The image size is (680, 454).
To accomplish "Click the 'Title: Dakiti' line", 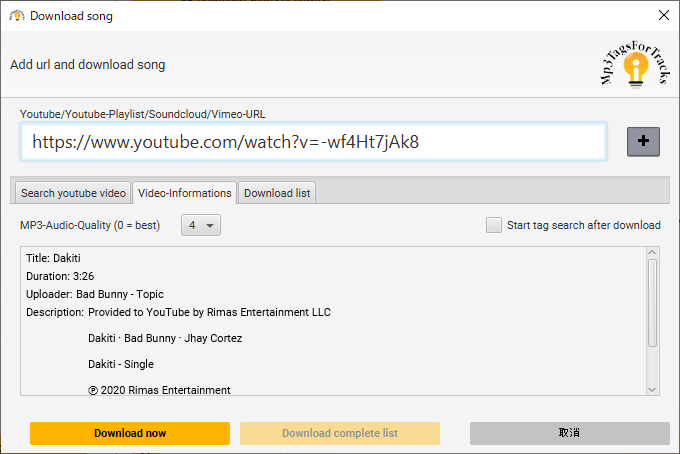I will tap(53, 258).
